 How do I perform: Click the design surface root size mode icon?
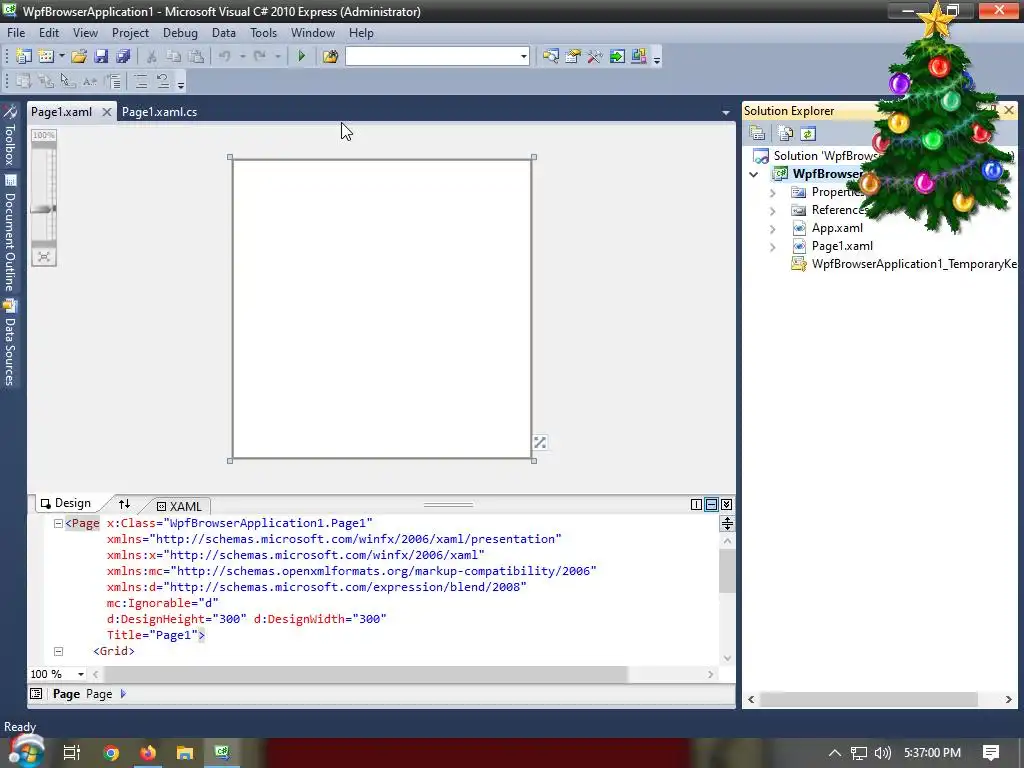point(540,443)
